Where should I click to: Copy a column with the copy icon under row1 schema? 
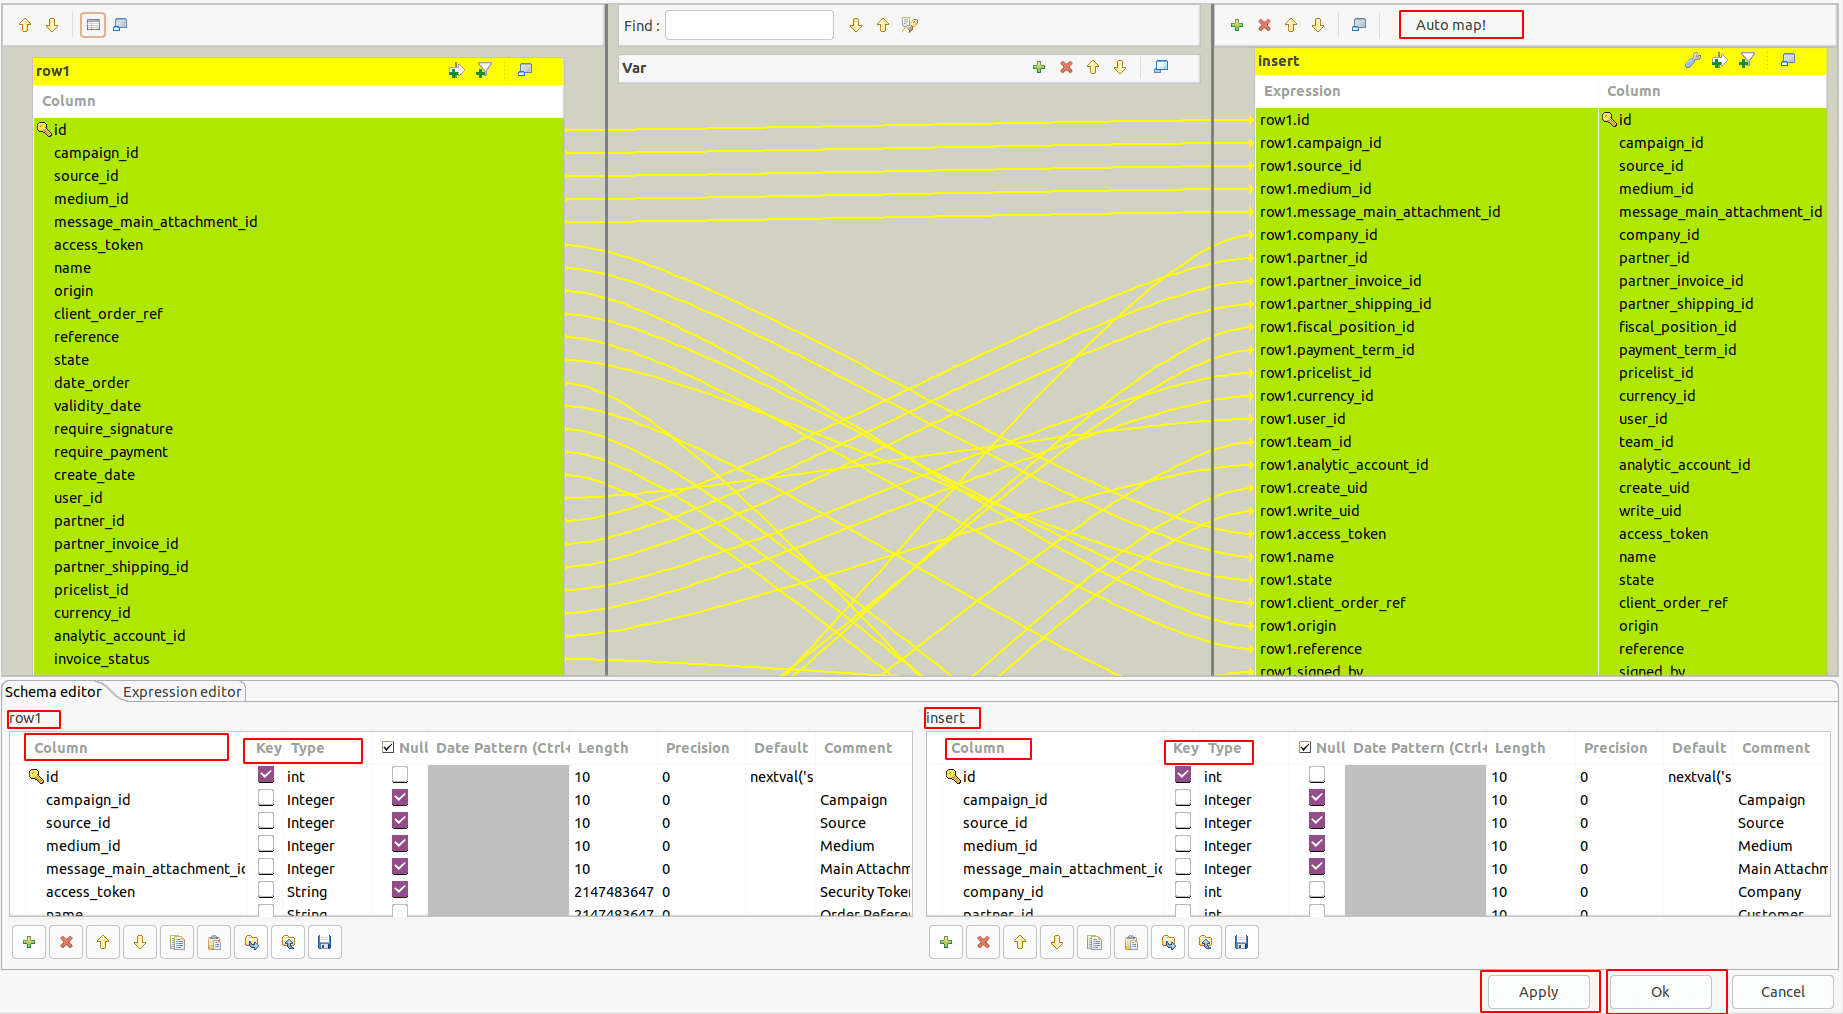click(x=176, y=941)
